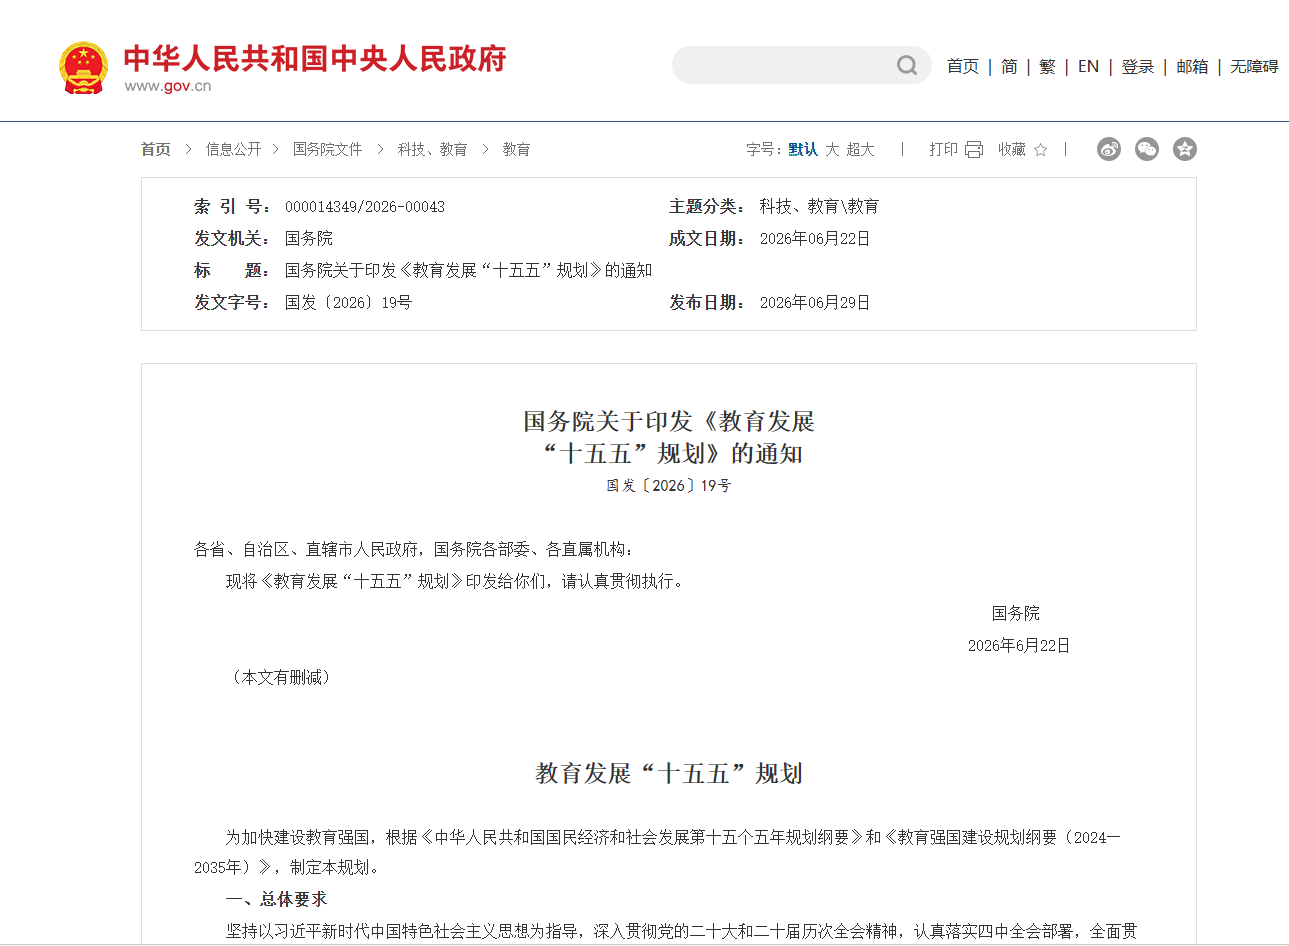Click the 发文字号 value in the info table

[x=348, y=303]
